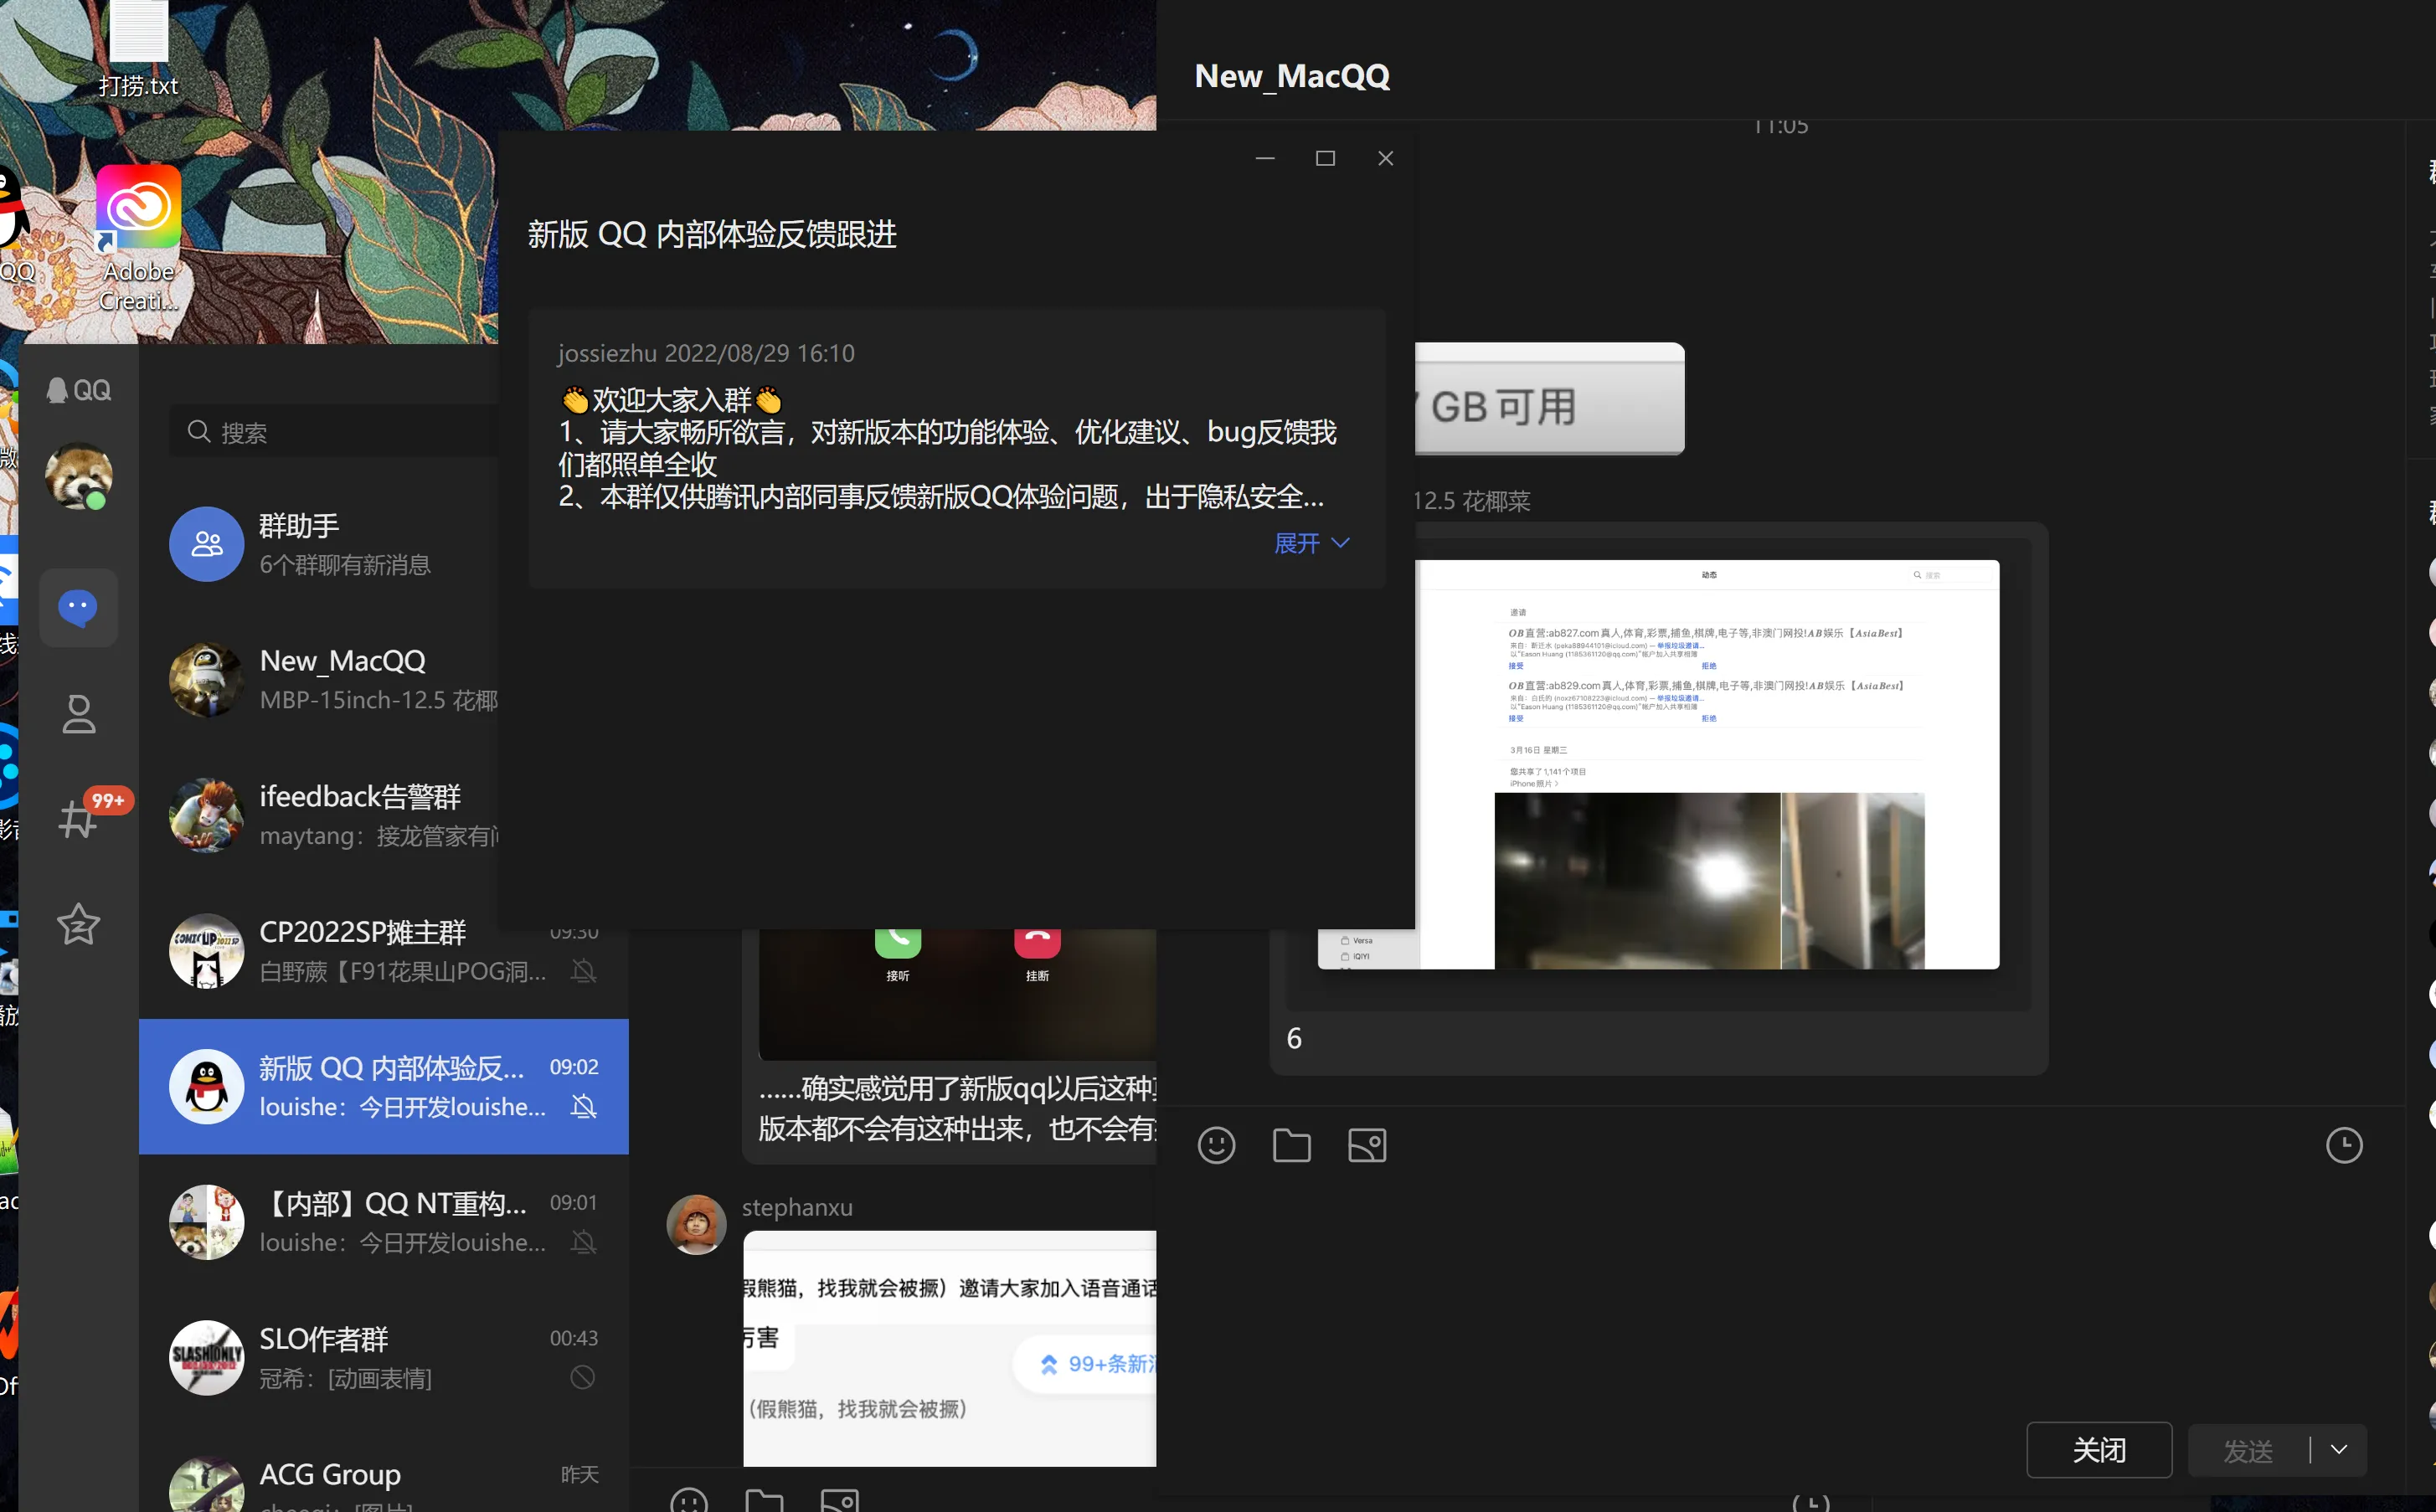Toggle mute bell on CP2022SP摊主群 chat
2436x1512 pixels.
point(584,971)
